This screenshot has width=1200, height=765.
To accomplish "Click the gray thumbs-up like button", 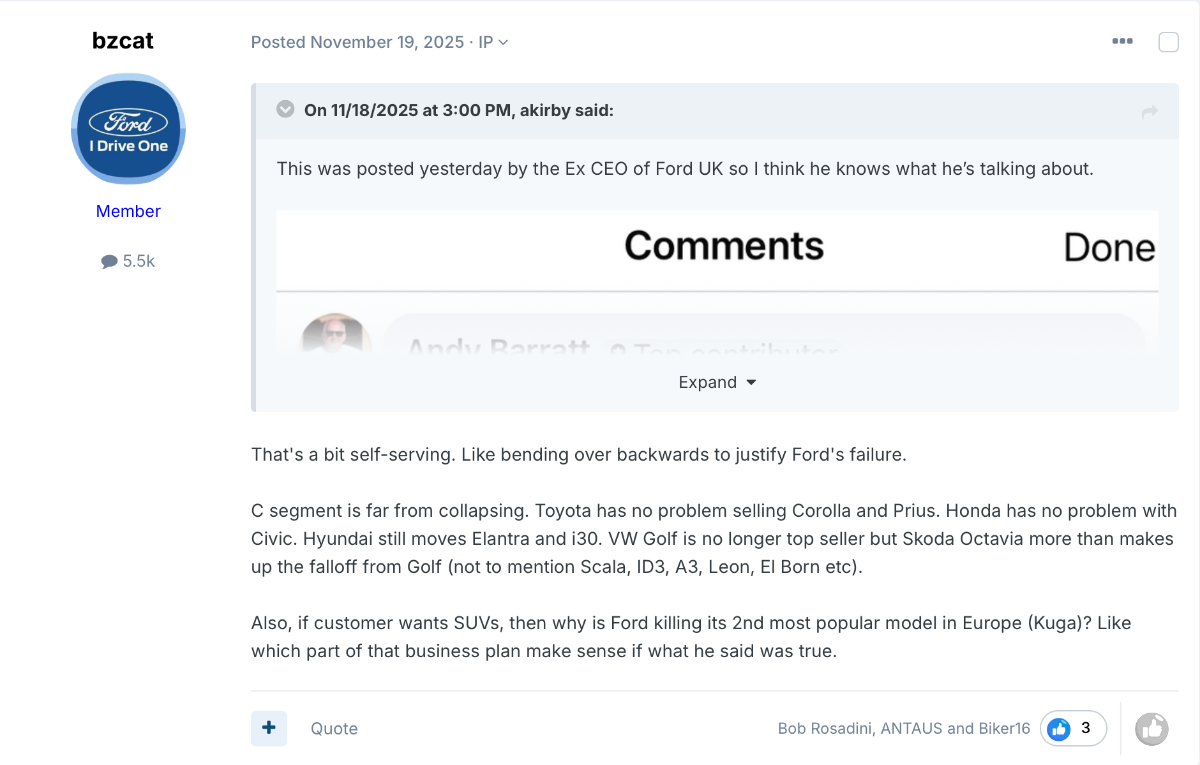I will pos(1152,729).
